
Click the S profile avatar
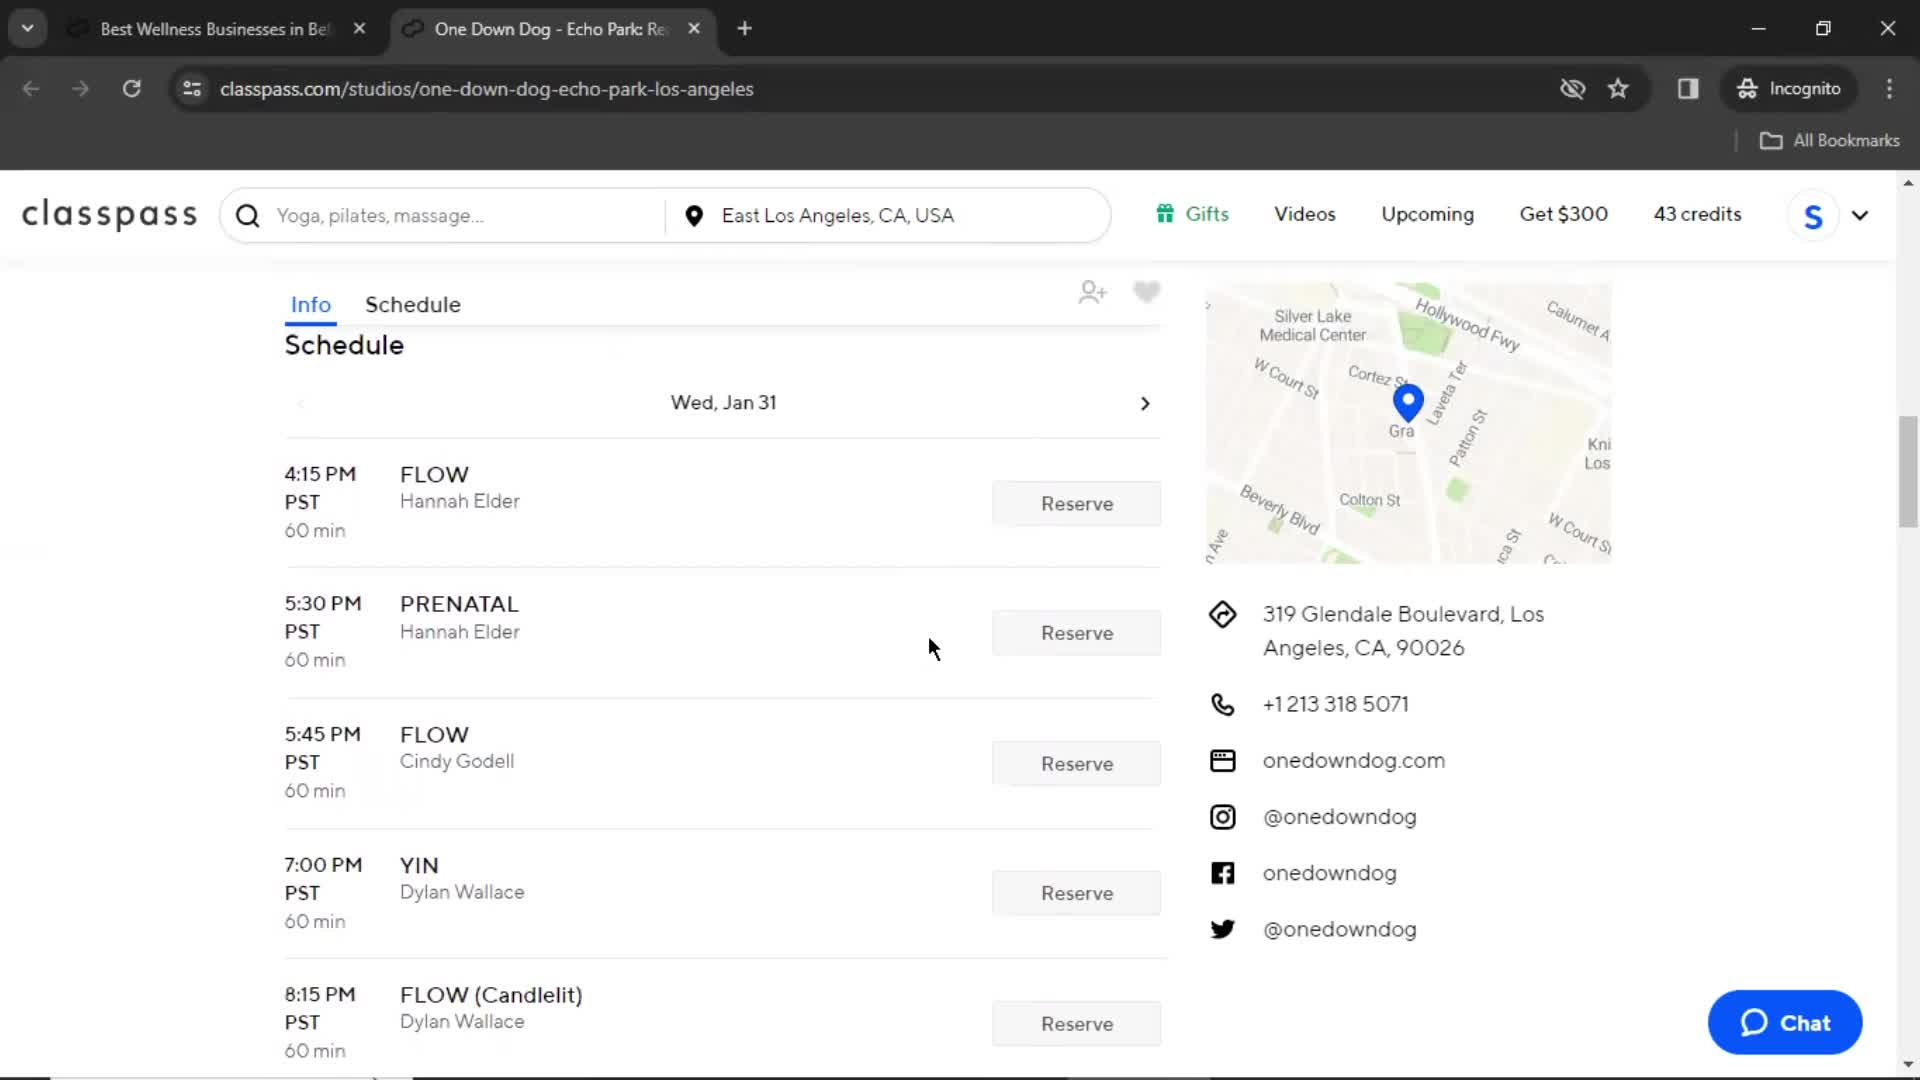coord(1813,216)
